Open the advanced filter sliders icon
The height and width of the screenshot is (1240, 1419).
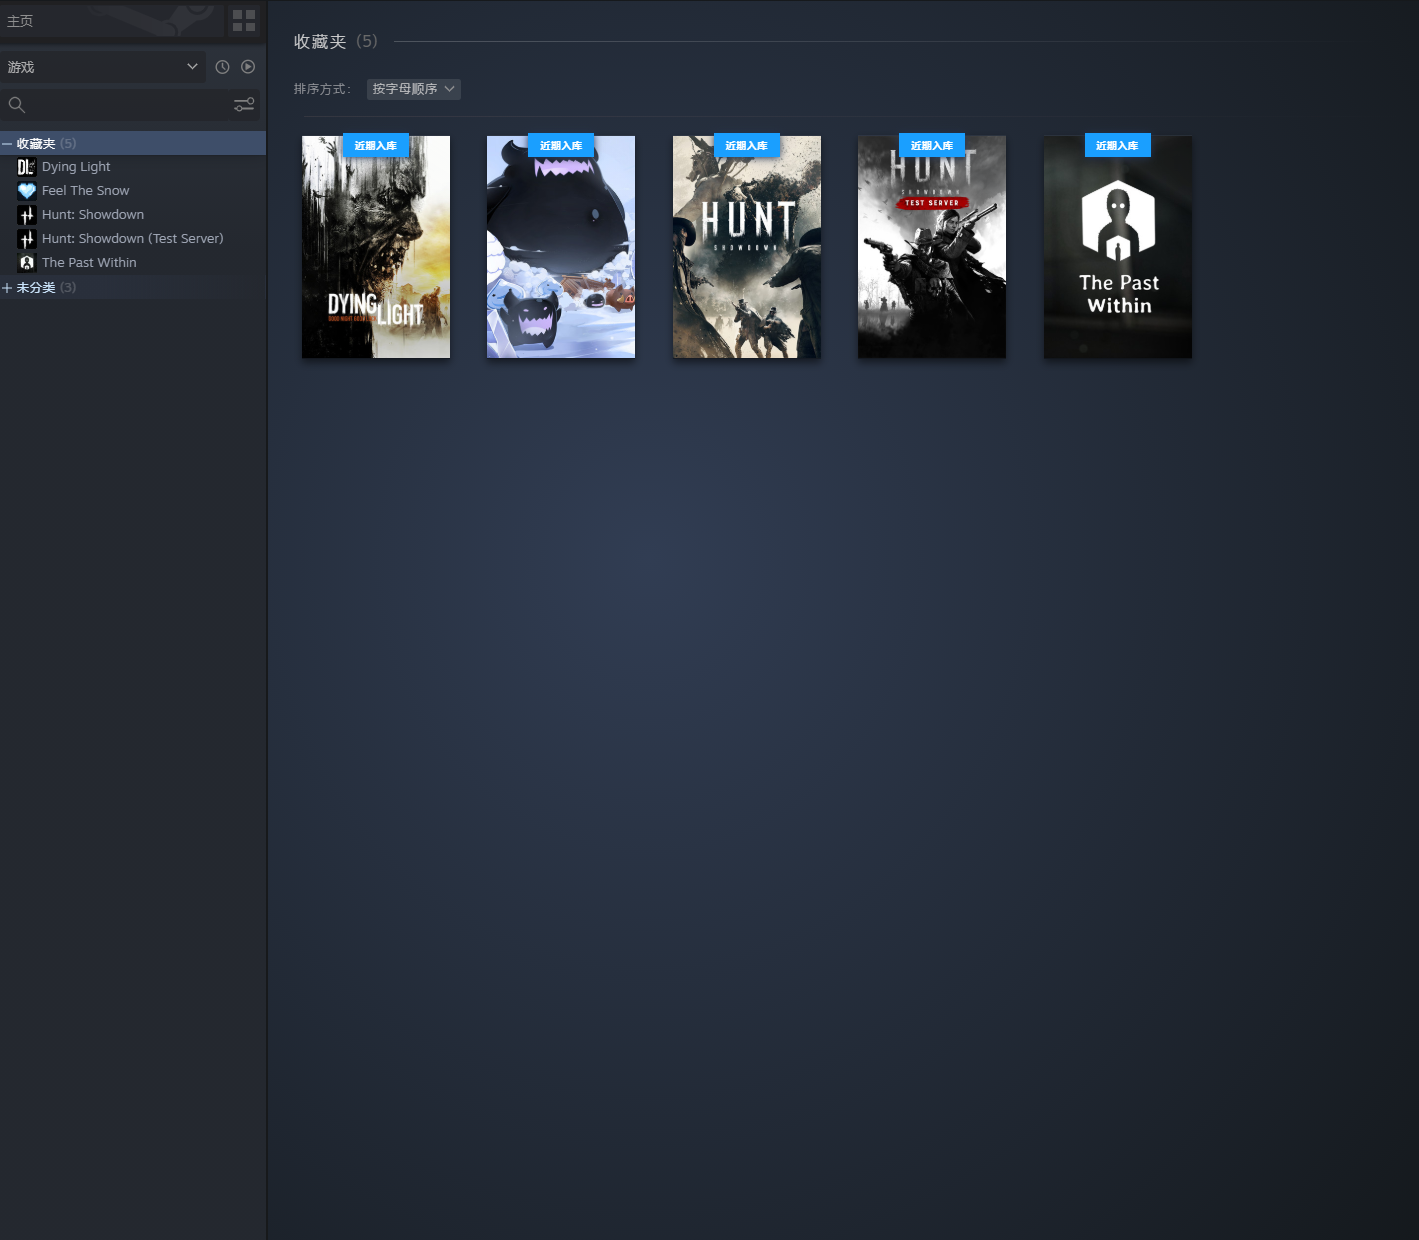244,105
